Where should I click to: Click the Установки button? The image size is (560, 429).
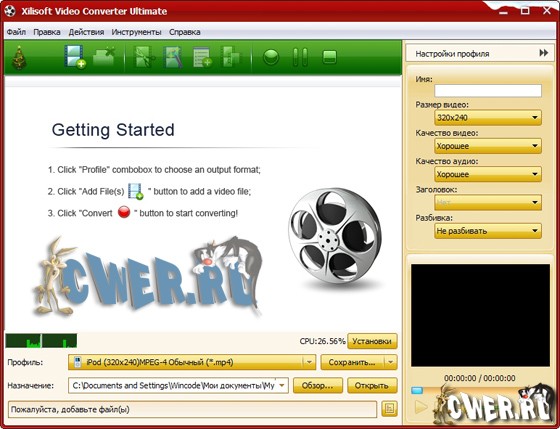click(x=372, y=341)
